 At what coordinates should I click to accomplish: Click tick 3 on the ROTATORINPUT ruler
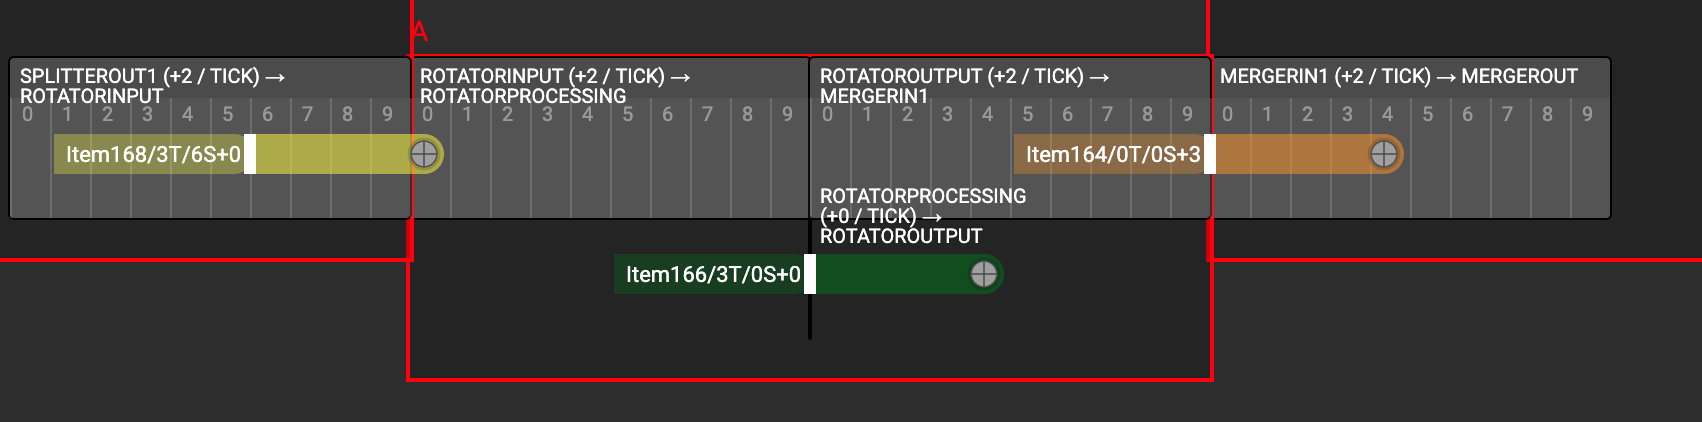point(547,114)
